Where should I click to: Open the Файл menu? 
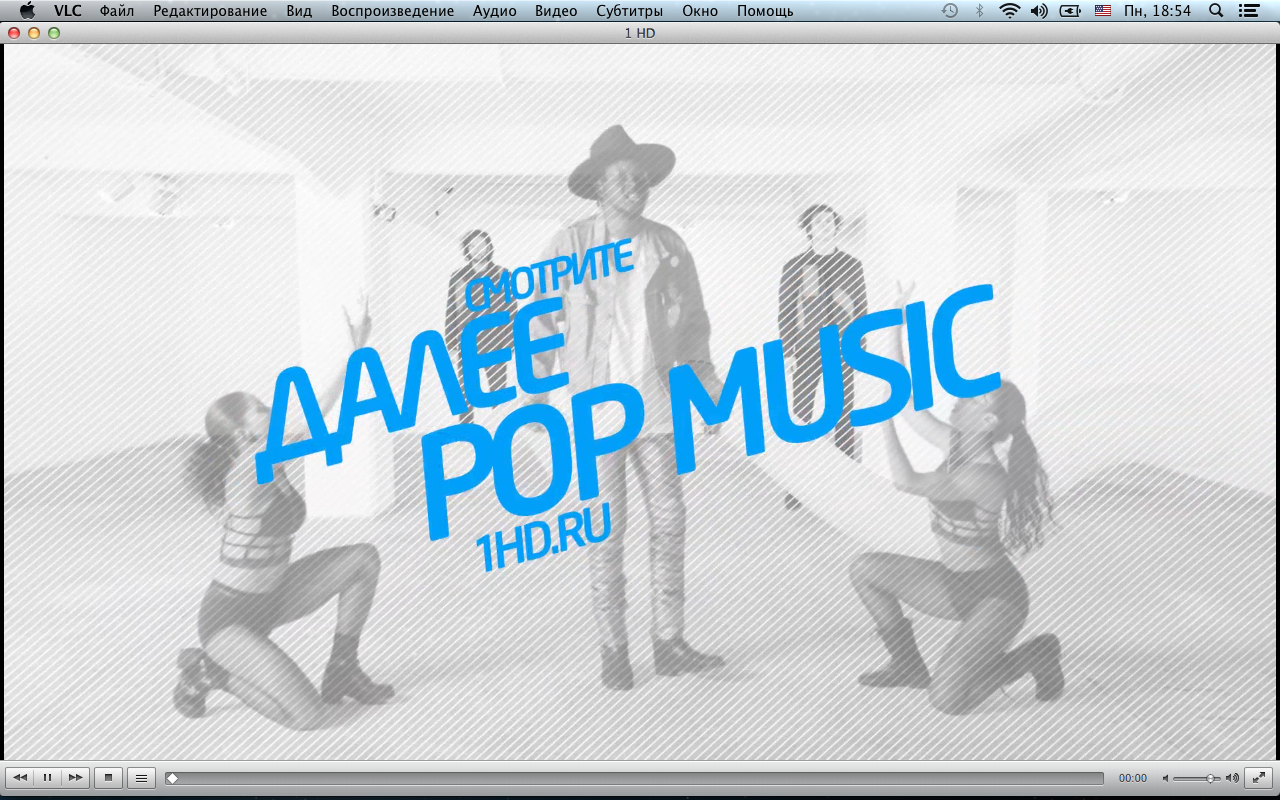pos(117,11)
